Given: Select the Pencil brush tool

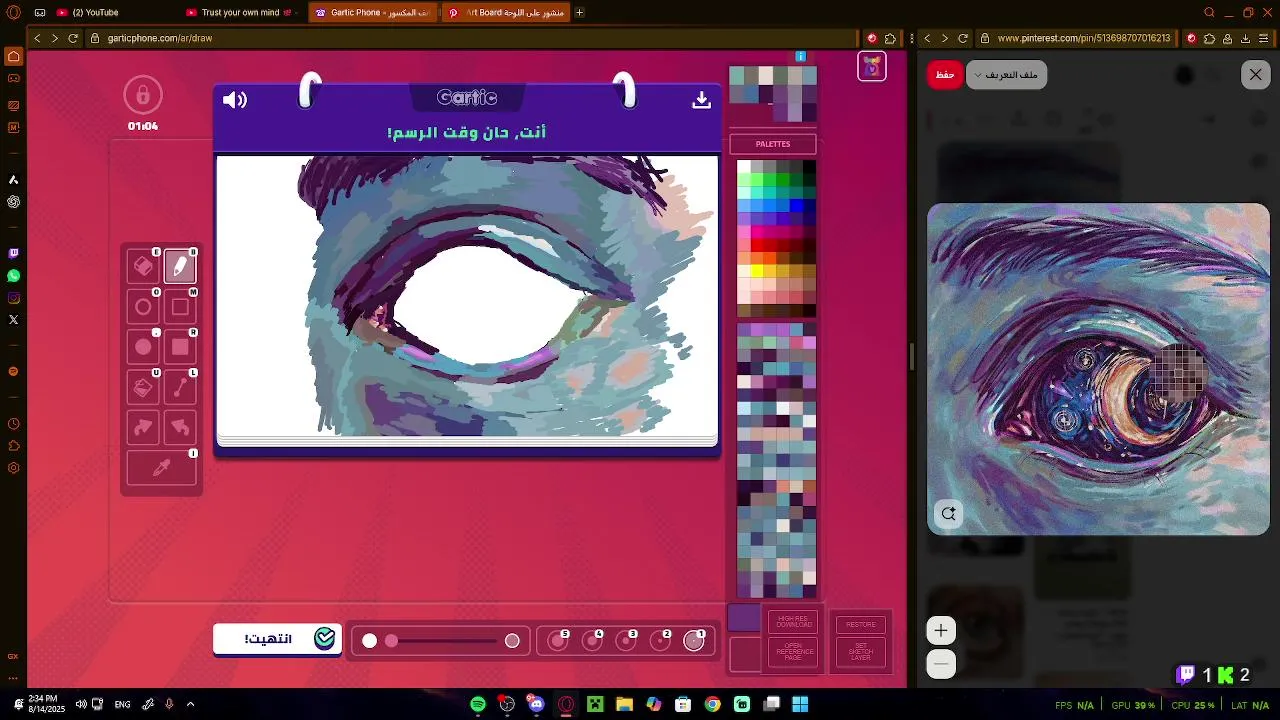Looking at the screenshot, I should point(180,266).
